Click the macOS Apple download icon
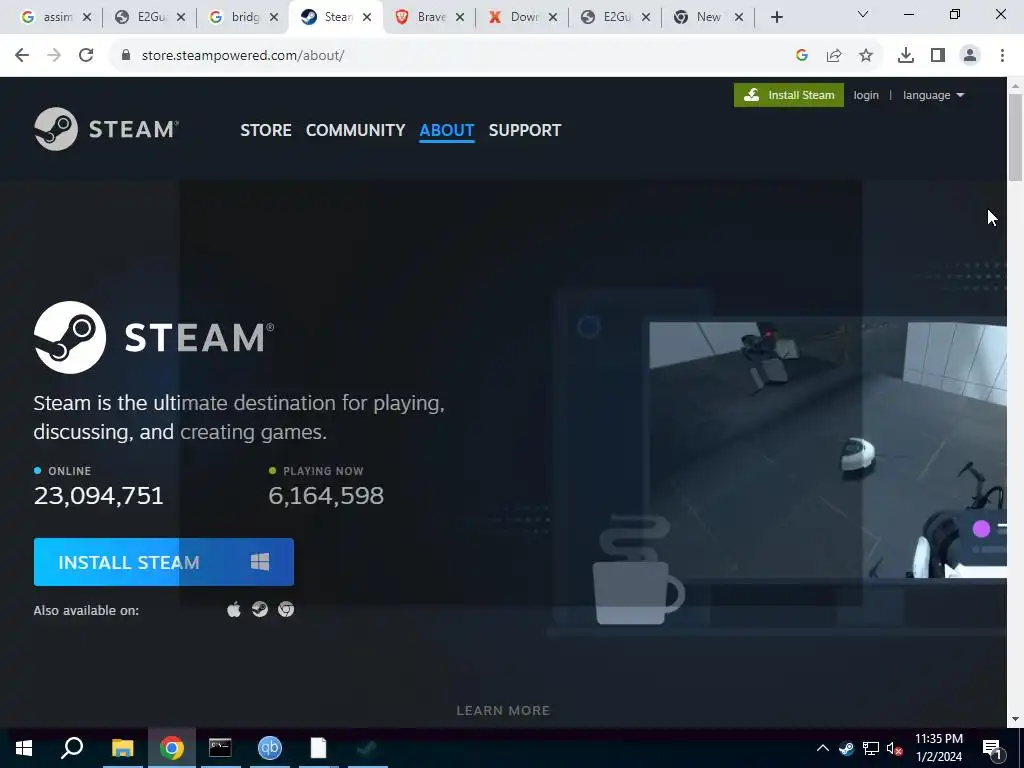1024x768 pixels. pyautogui.click(x=234, y=610)
